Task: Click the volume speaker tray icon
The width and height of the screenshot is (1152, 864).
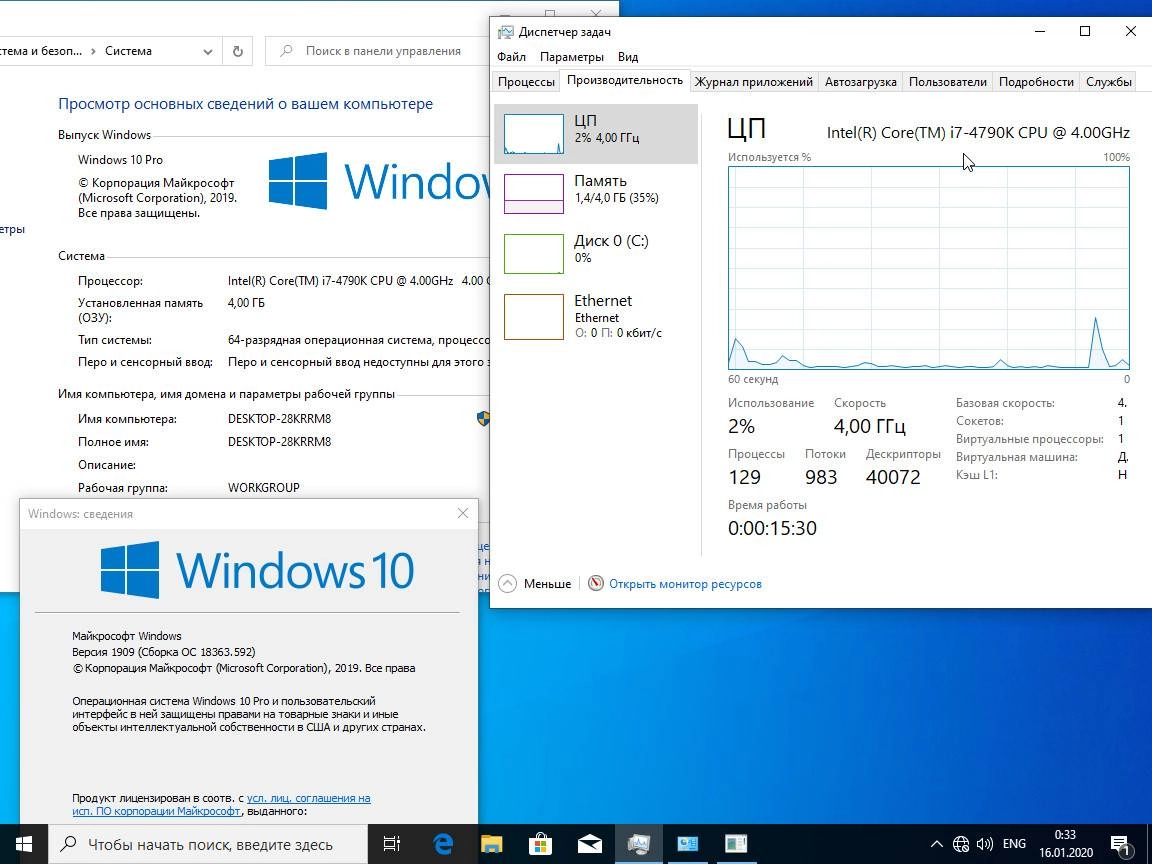Action: [984, 844]
